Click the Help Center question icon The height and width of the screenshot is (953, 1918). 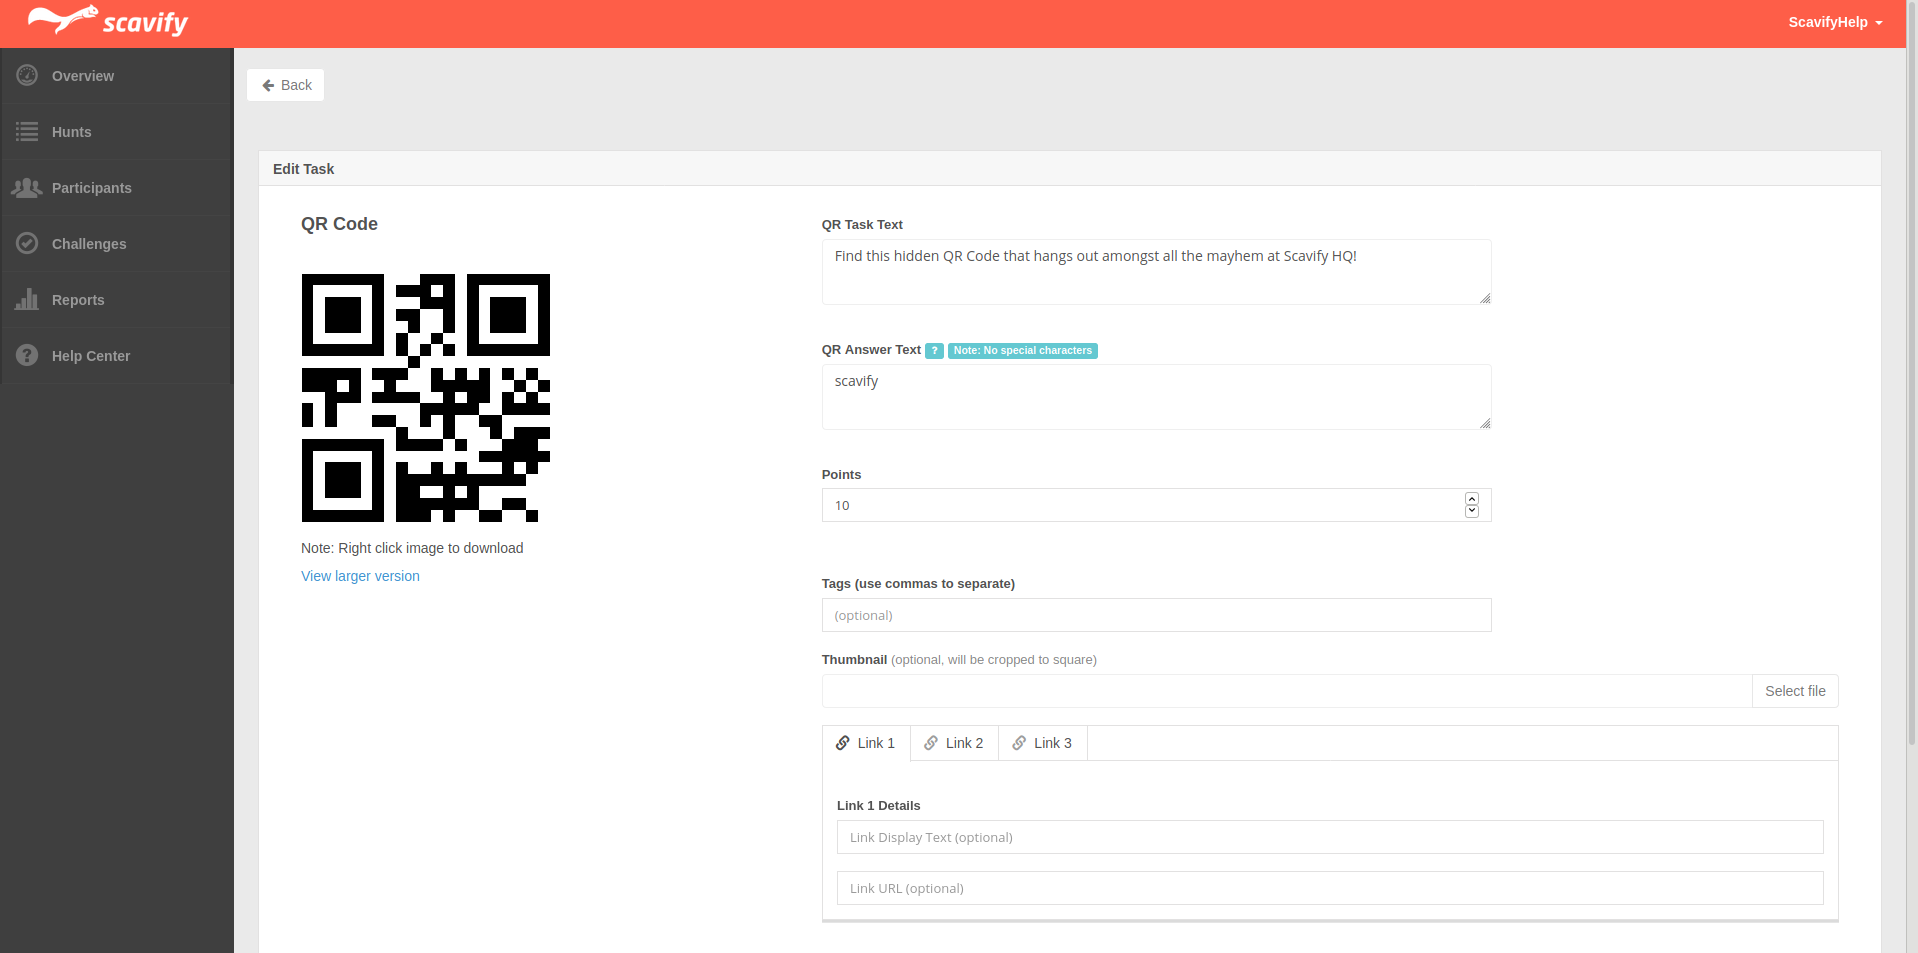tap(27, 355)
